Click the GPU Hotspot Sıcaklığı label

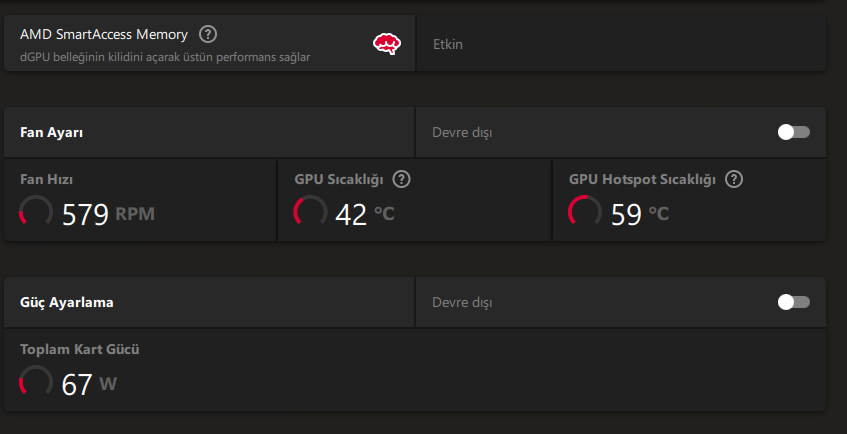click(x=642, y=179)
